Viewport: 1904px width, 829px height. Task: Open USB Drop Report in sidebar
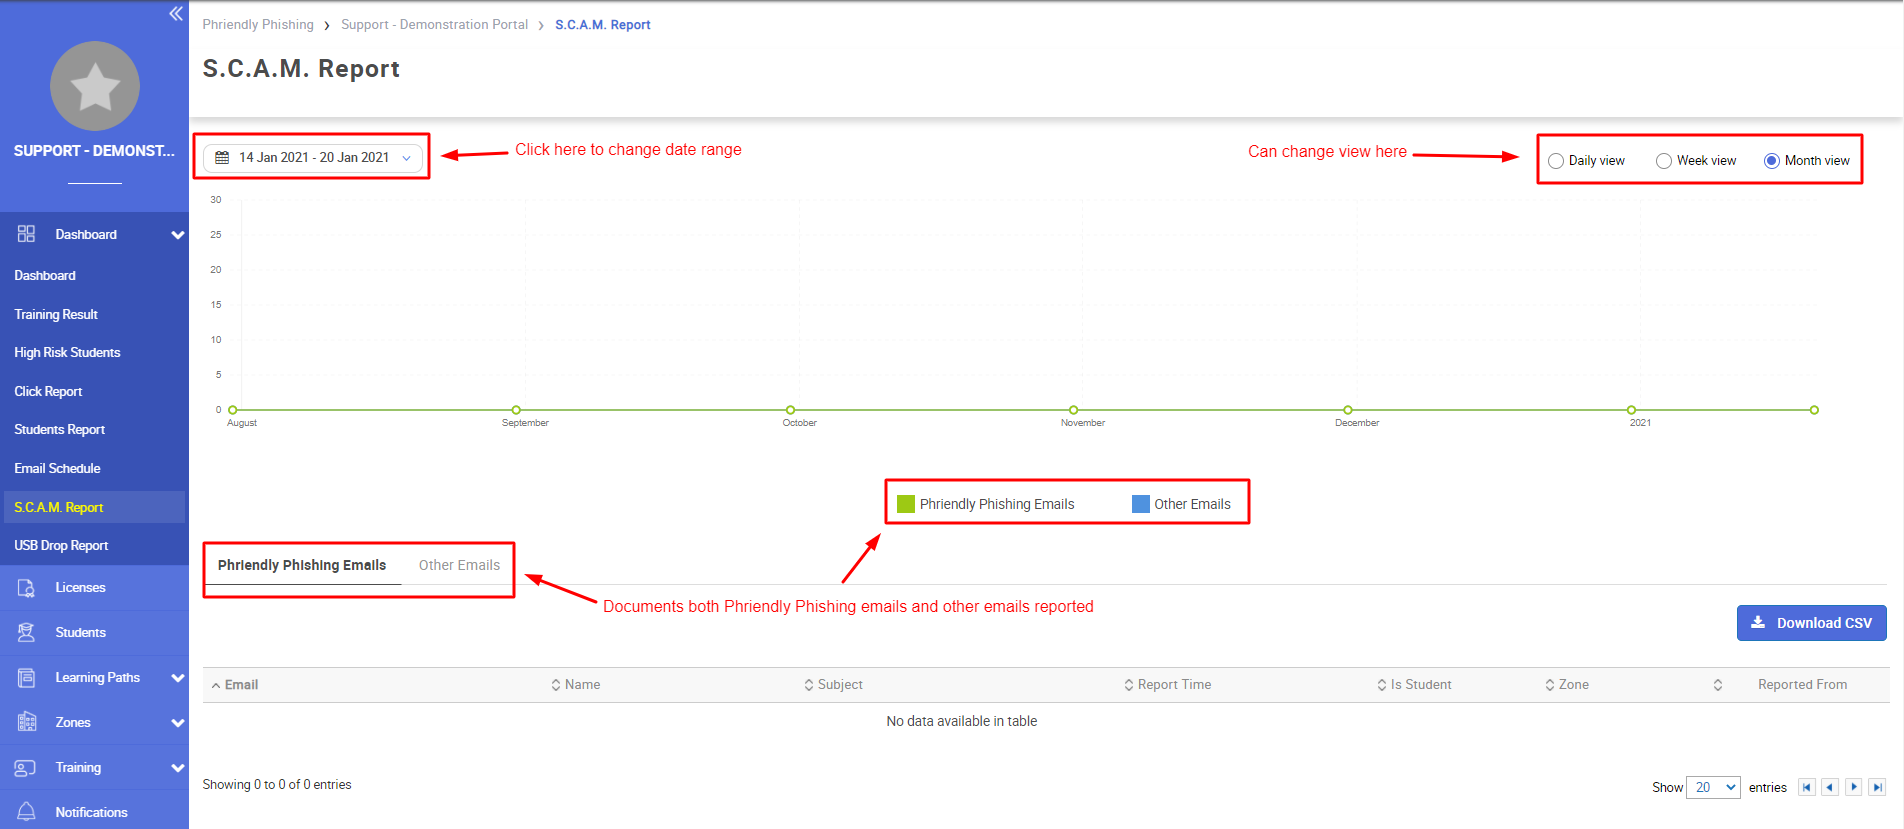(x=61, y=545)
